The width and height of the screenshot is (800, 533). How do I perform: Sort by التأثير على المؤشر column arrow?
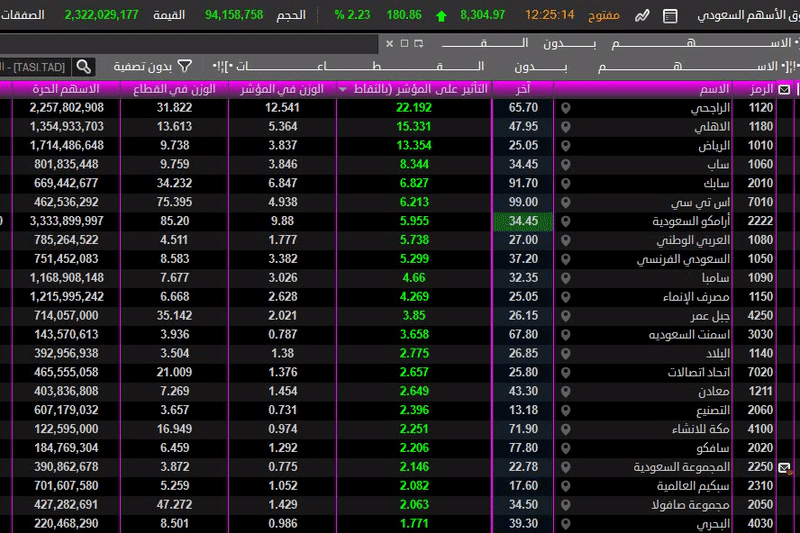coord(345,89)
